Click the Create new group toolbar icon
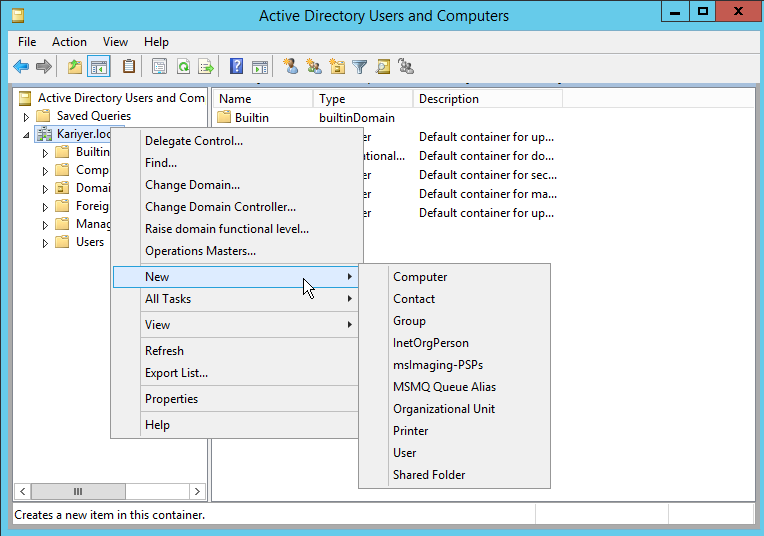 (314, 66)
